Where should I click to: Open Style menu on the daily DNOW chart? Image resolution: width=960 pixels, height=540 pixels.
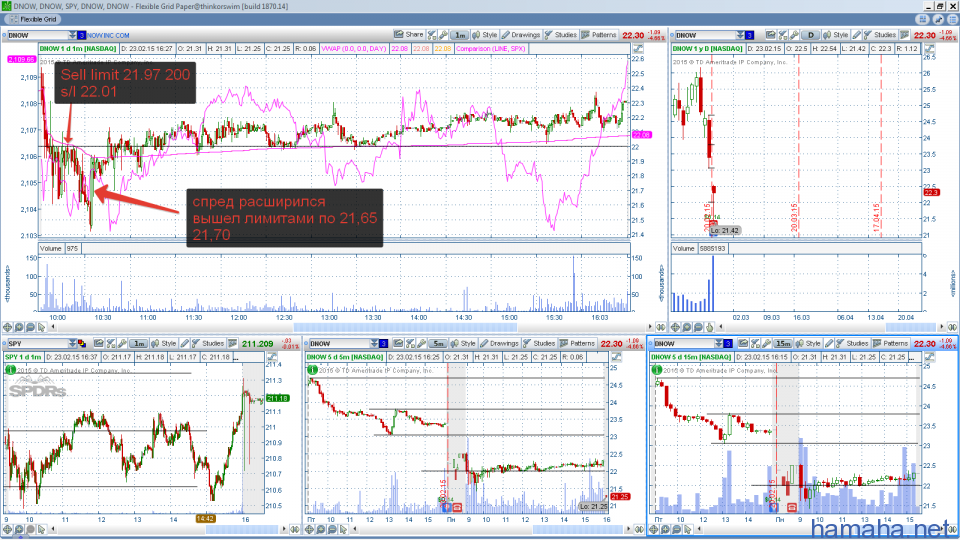point(836,35)
